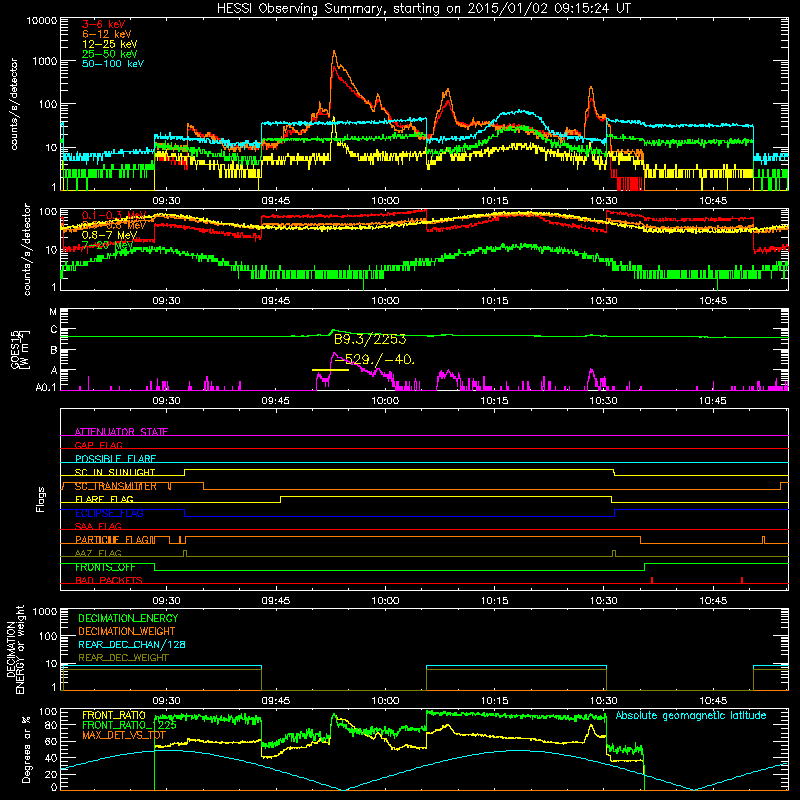Click the DECIMATION ENERGY or weight axis title
Viewport: 800px width, 800px height.
pyautogui.click(x=15, y=649)
